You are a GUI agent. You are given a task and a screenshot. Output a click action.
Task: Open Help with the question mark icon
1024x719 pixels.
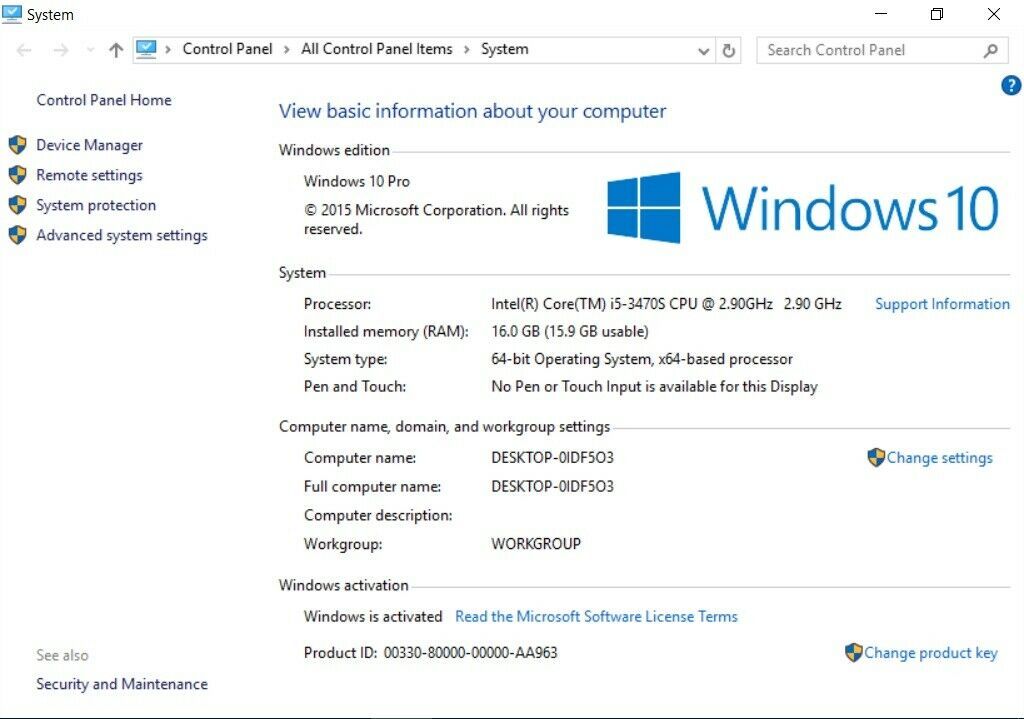(1011, 85)
